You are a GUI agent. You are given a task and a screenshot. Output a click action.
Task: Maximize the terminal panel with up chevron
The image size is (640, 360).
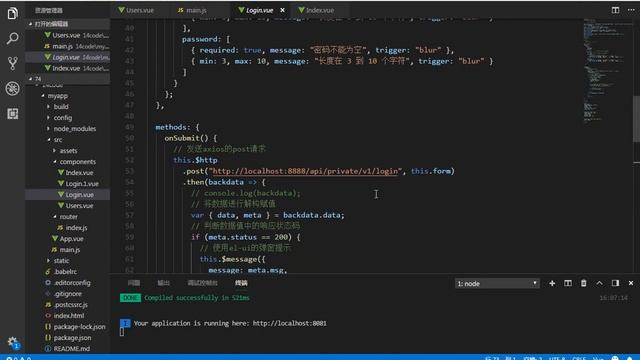point(599,283)
